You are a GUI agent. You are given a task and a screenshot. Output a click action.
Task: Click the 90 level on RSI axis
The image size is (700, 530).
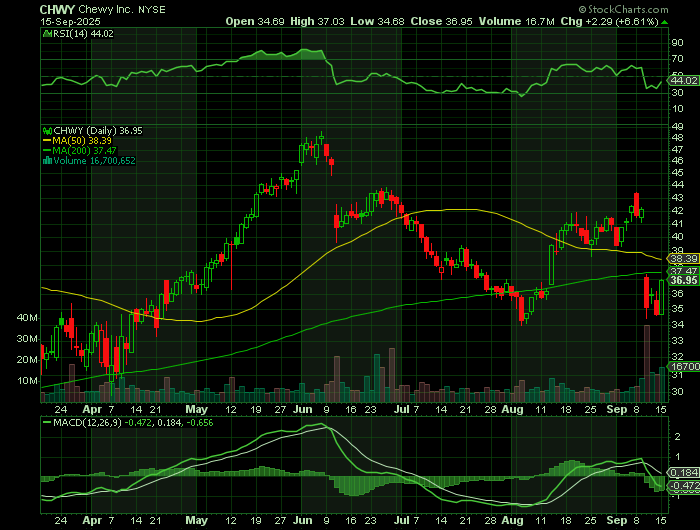click(x=677, y=43)
